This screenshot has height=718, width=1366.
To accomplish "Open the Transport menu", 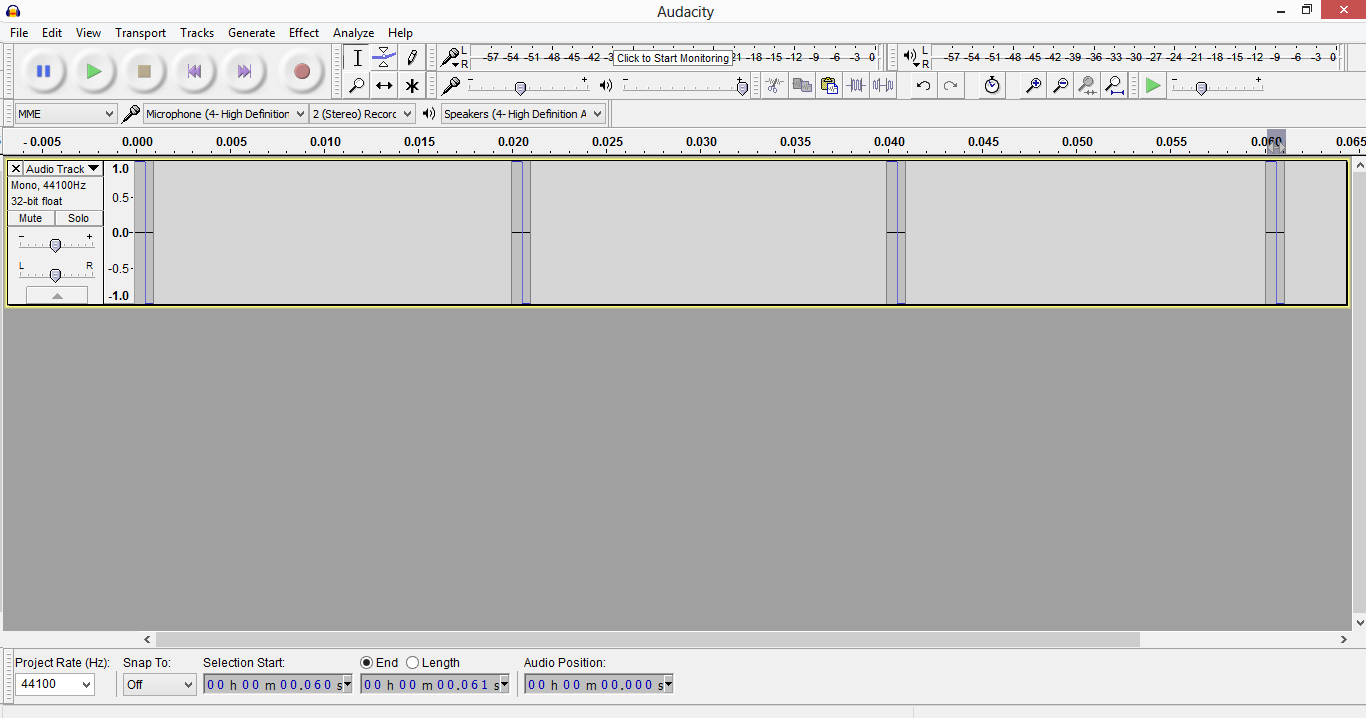I will (141, 33).
